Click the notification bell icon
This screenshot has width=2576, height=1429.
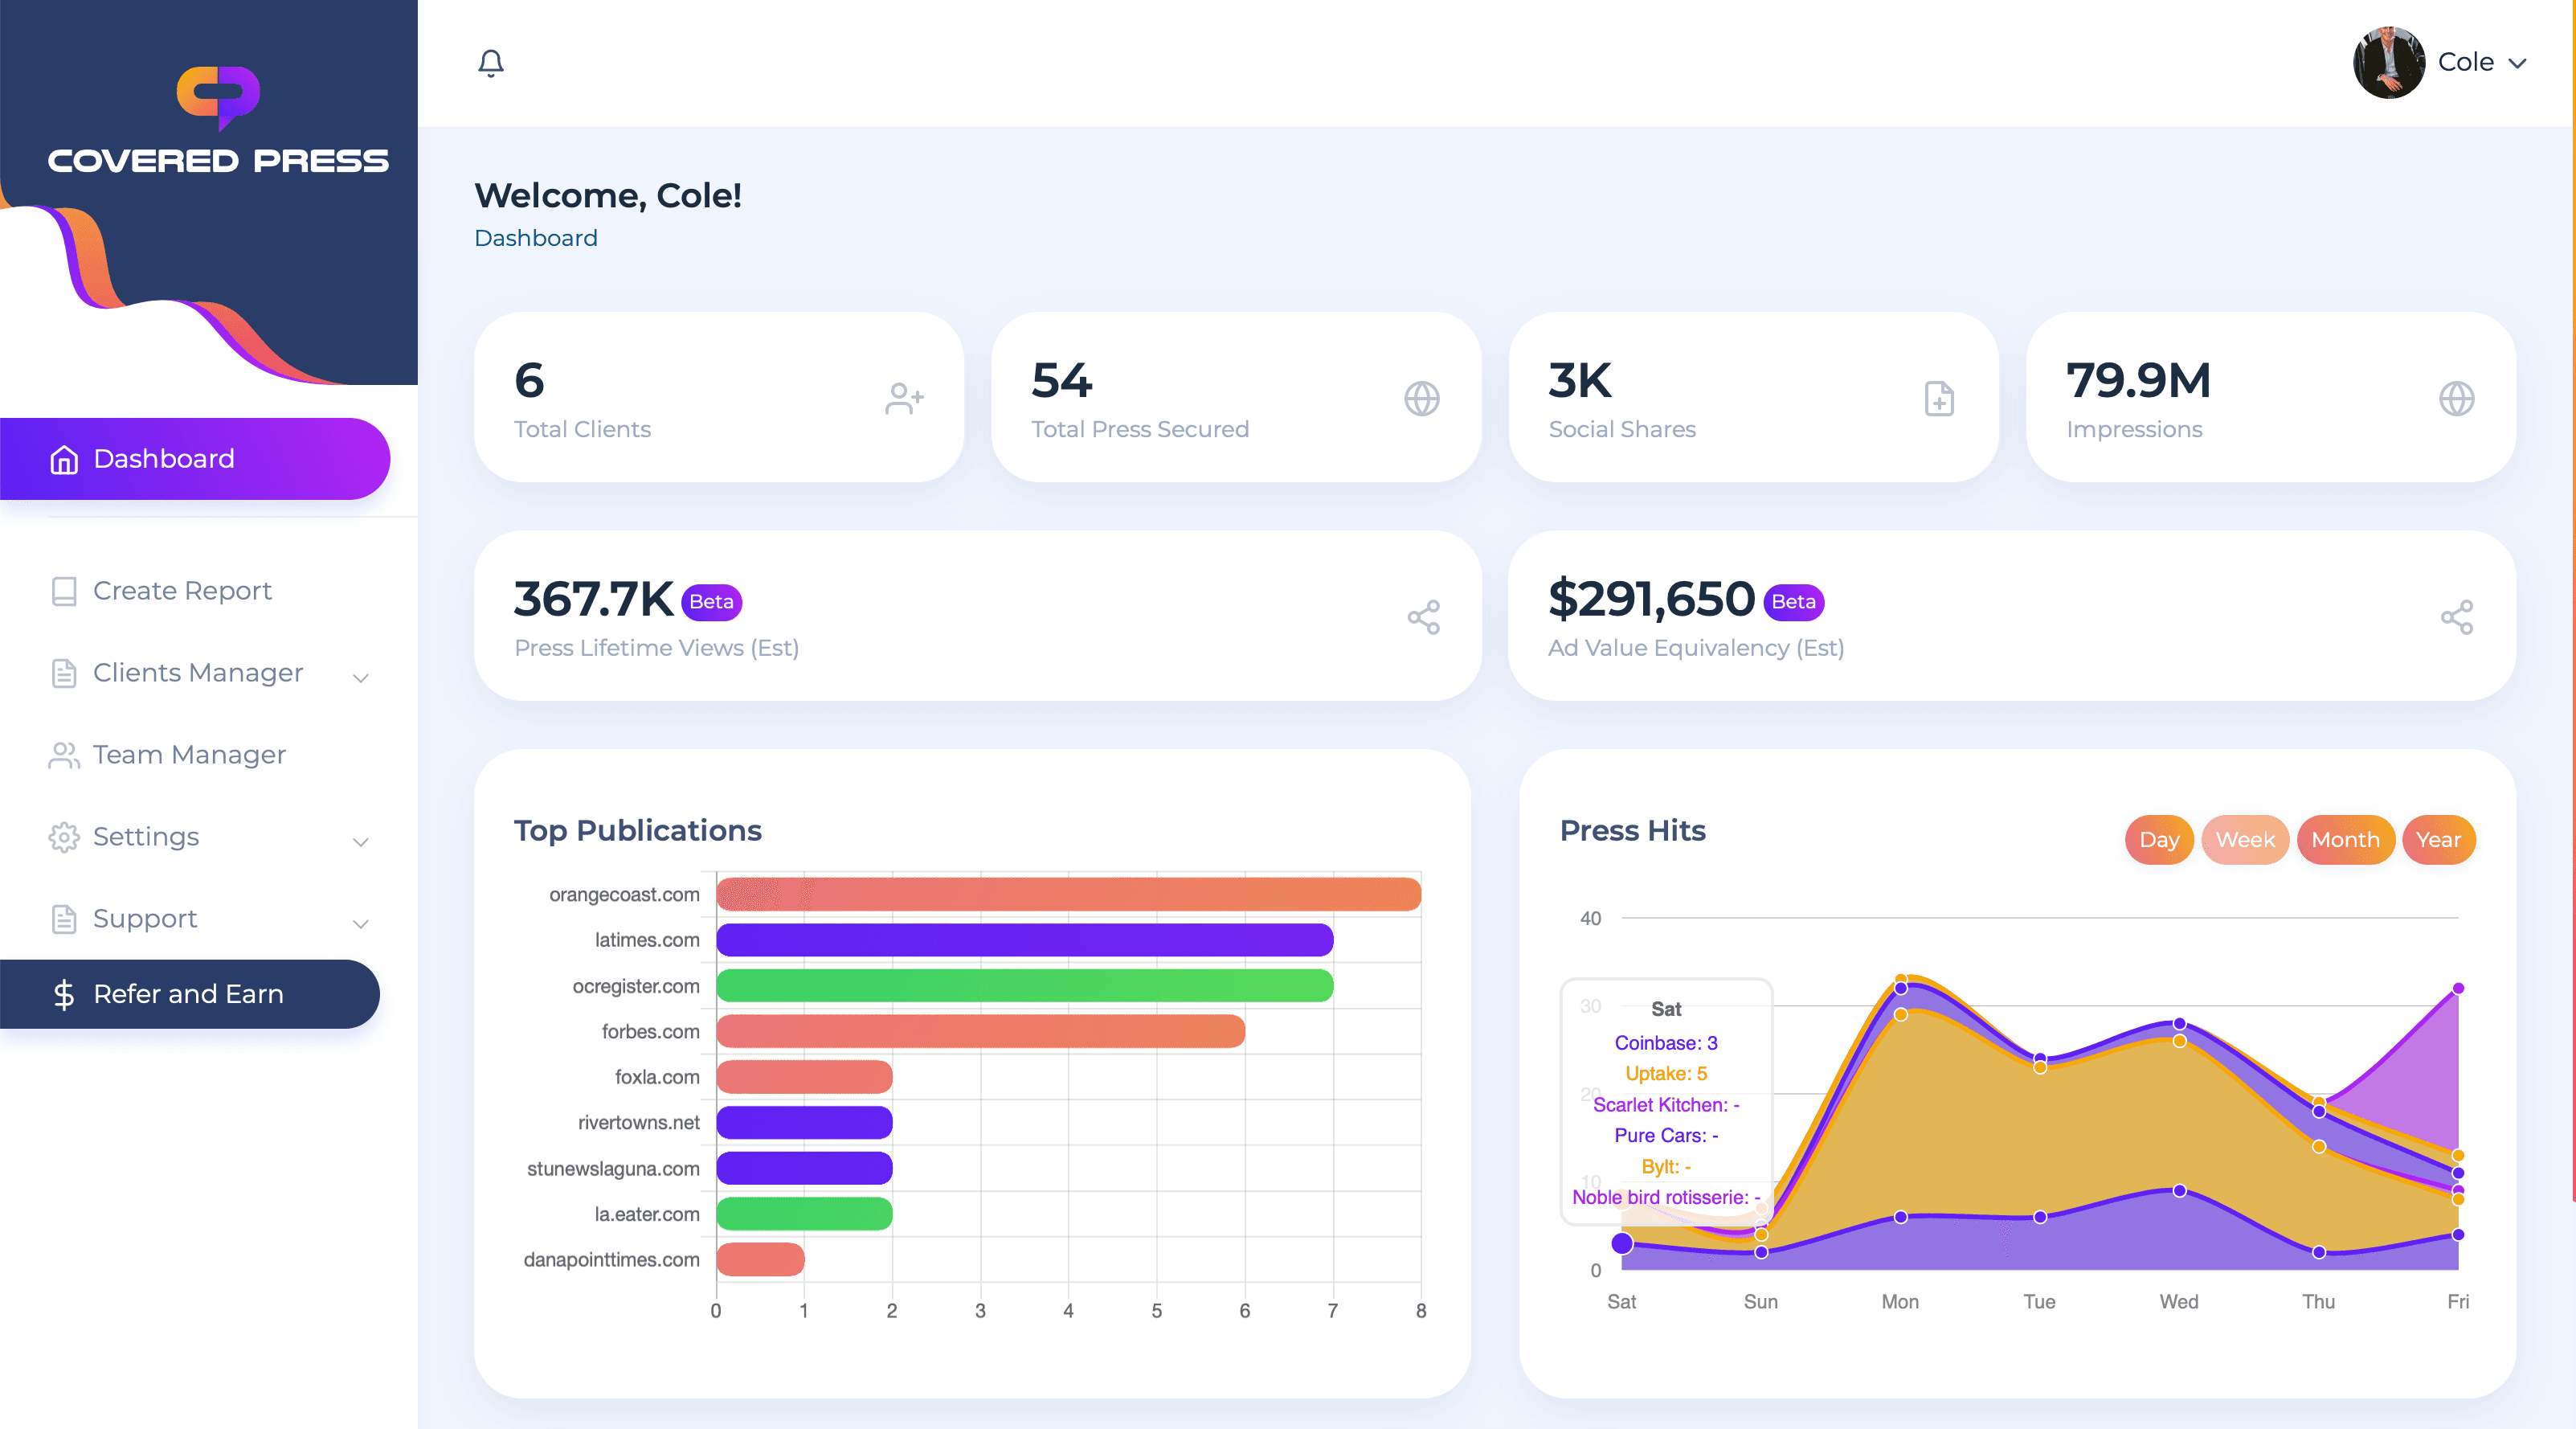[490, 64]
